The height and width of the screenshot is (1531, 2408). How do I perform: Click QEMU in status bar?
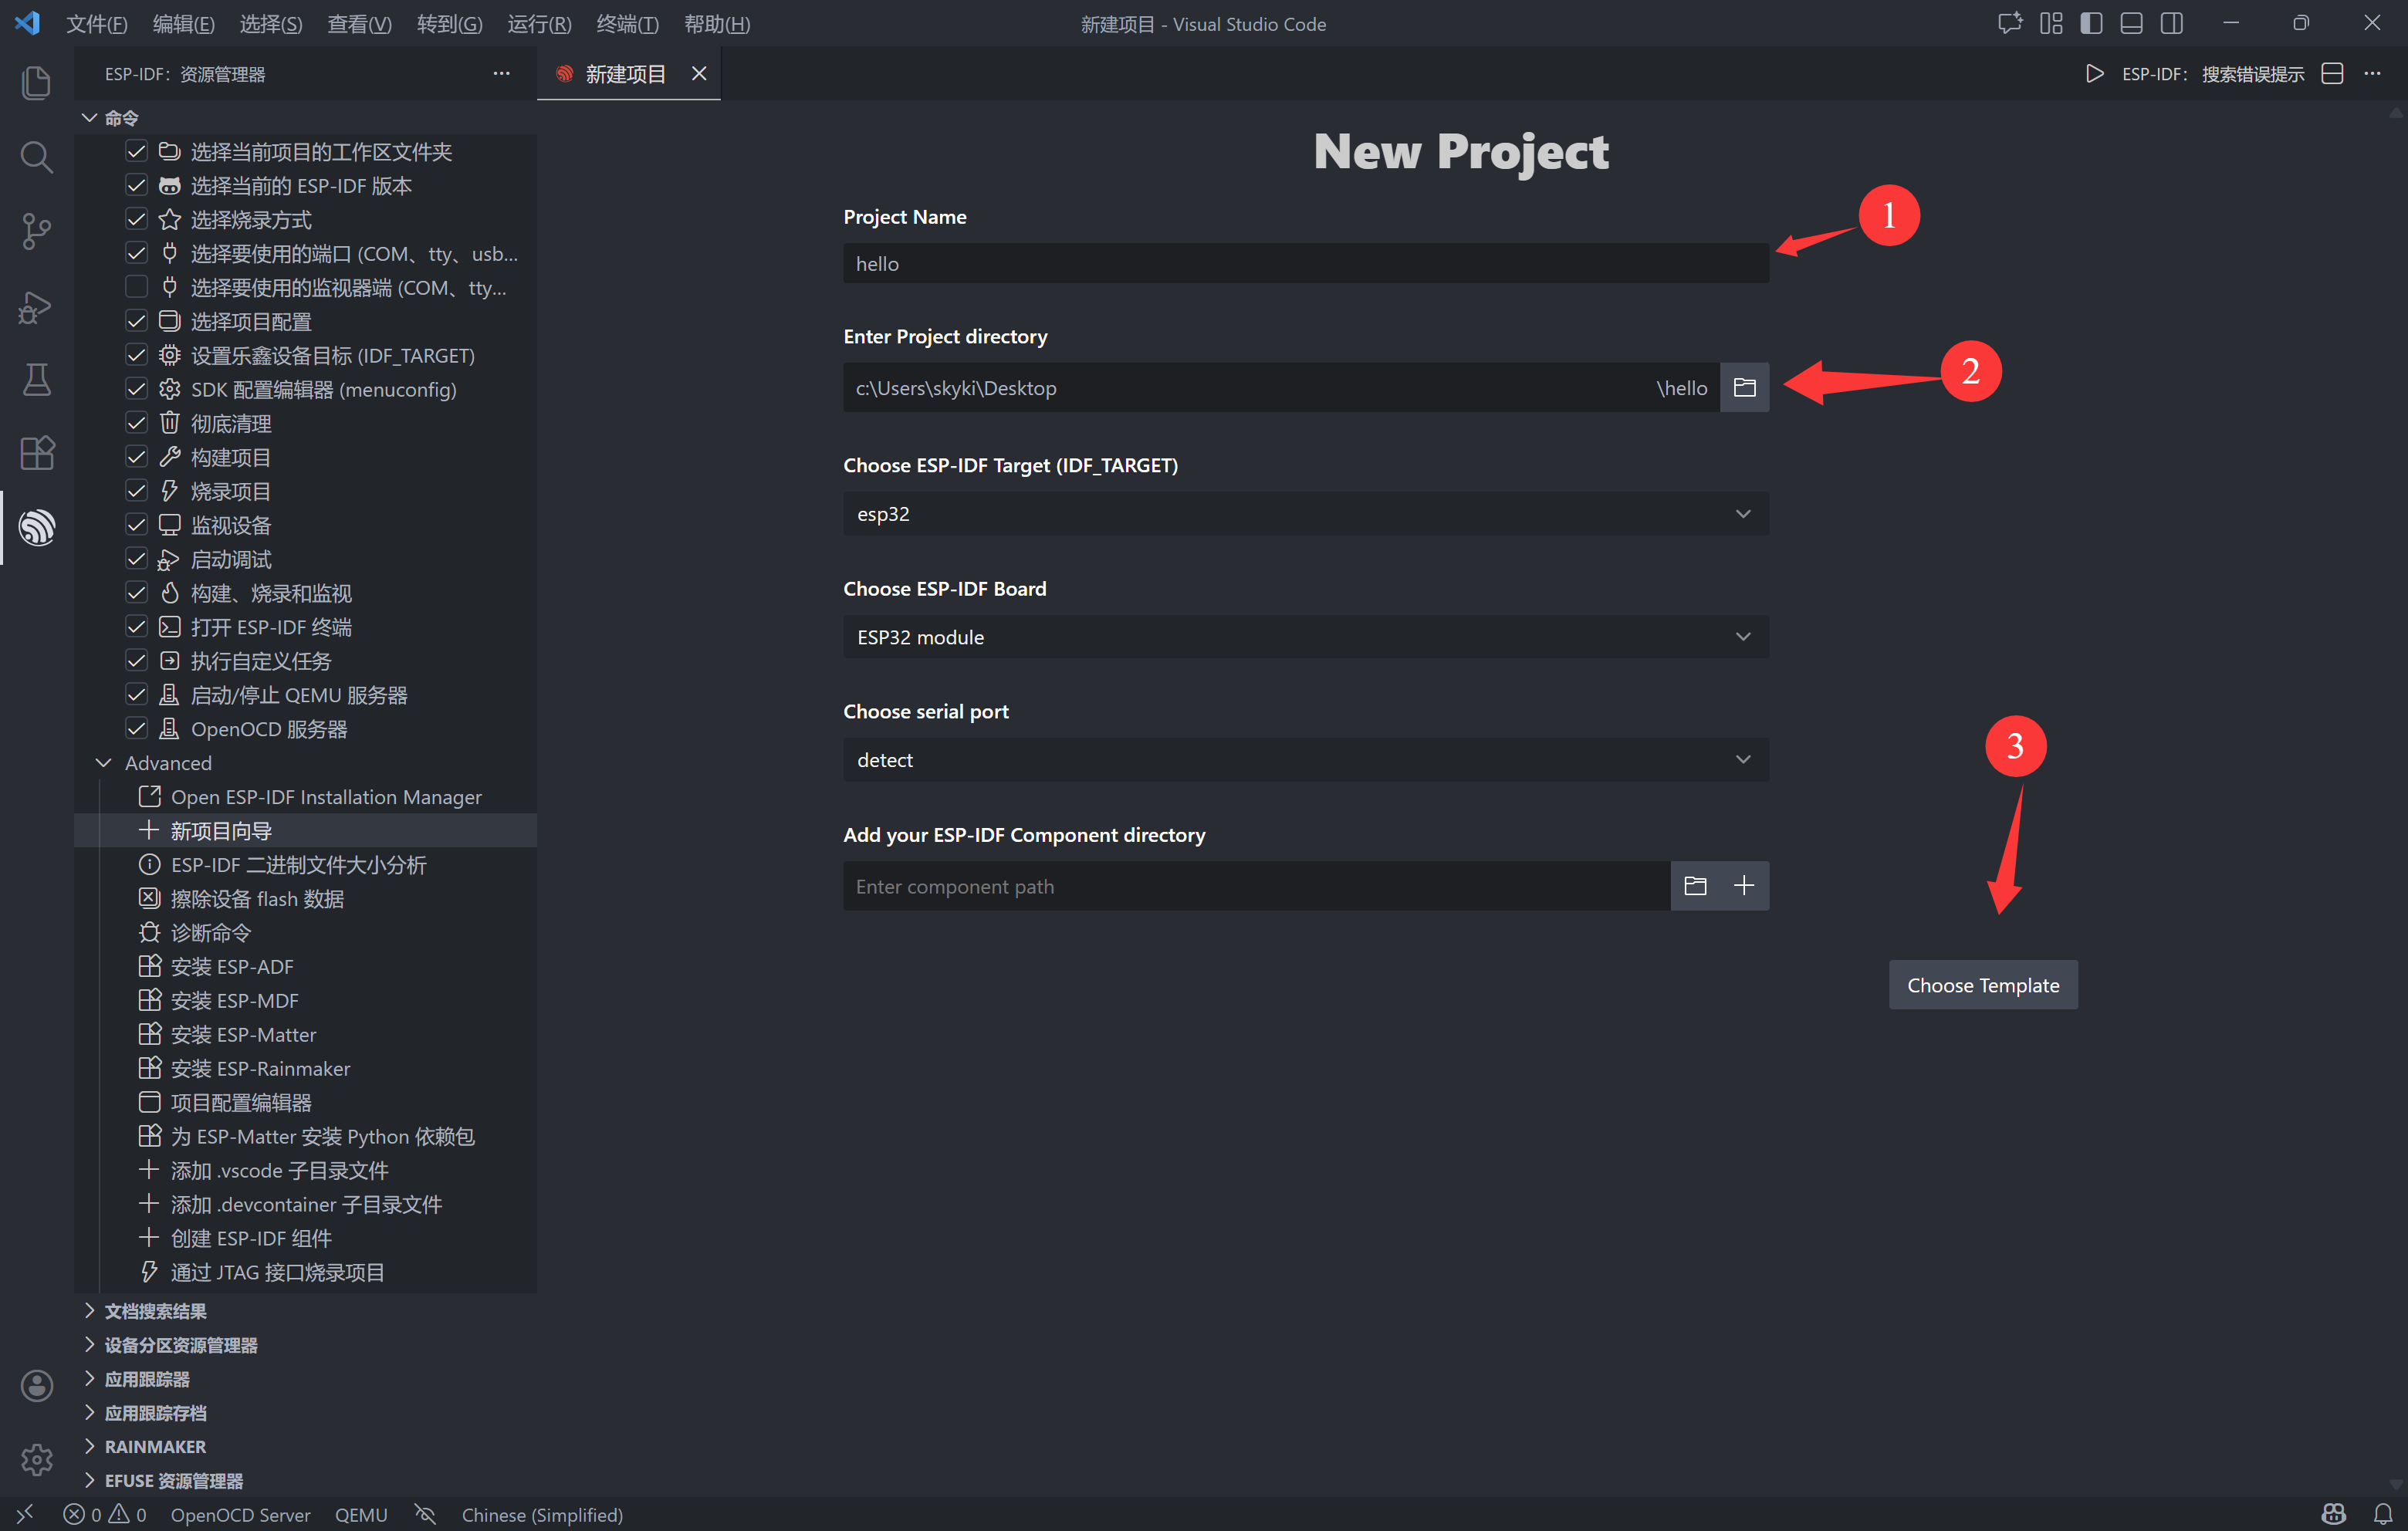pos(361,1514)
